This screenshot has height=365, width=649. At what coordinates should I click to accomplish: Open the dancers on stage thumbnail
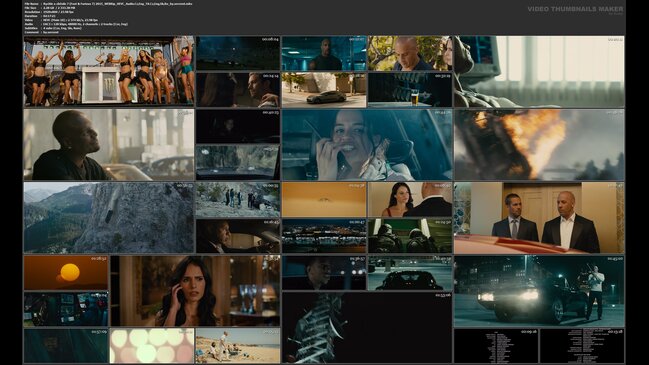pyautogui.click(x=109, y=71)
